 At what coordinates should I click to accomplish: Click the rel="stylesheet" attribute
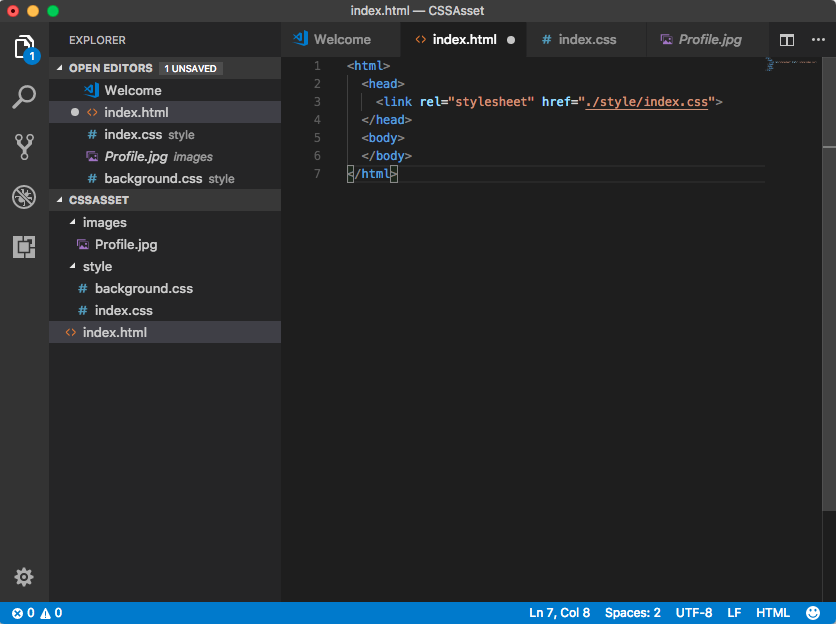tap(477, 101)
